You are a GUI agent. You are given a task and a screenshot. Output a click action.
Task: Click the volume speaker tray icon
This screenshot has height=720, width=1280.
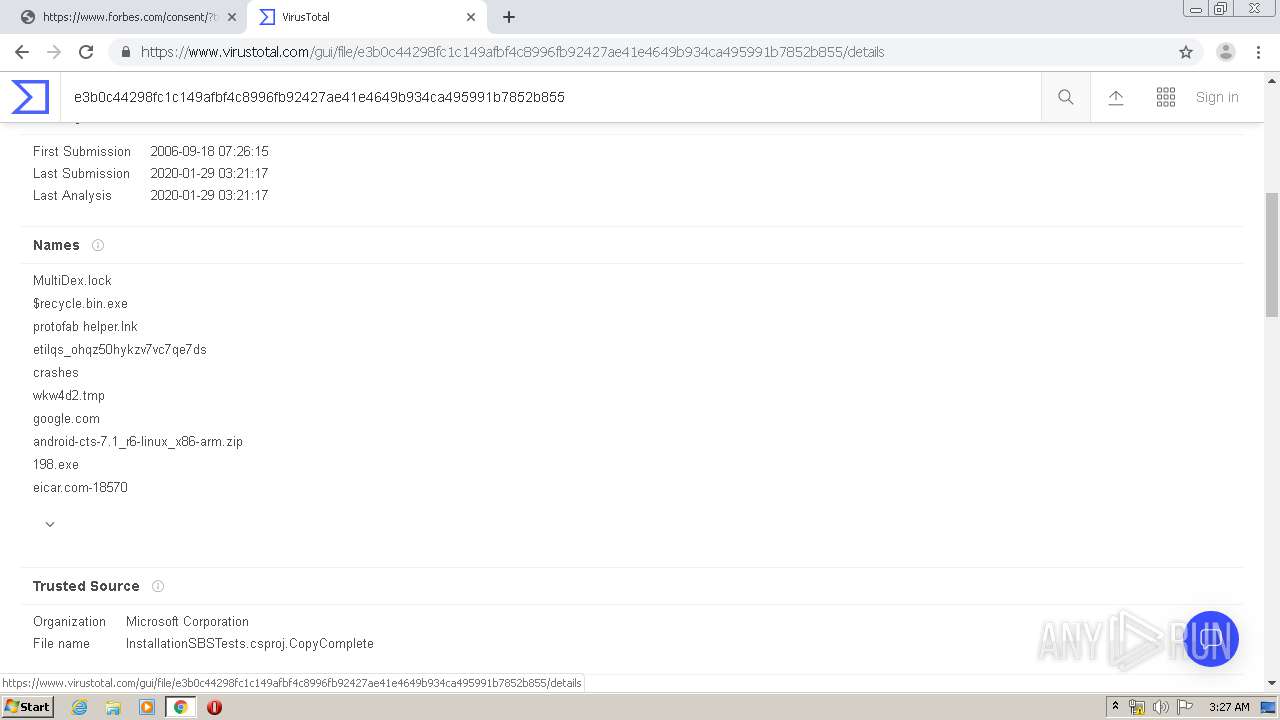point(1161,707)
